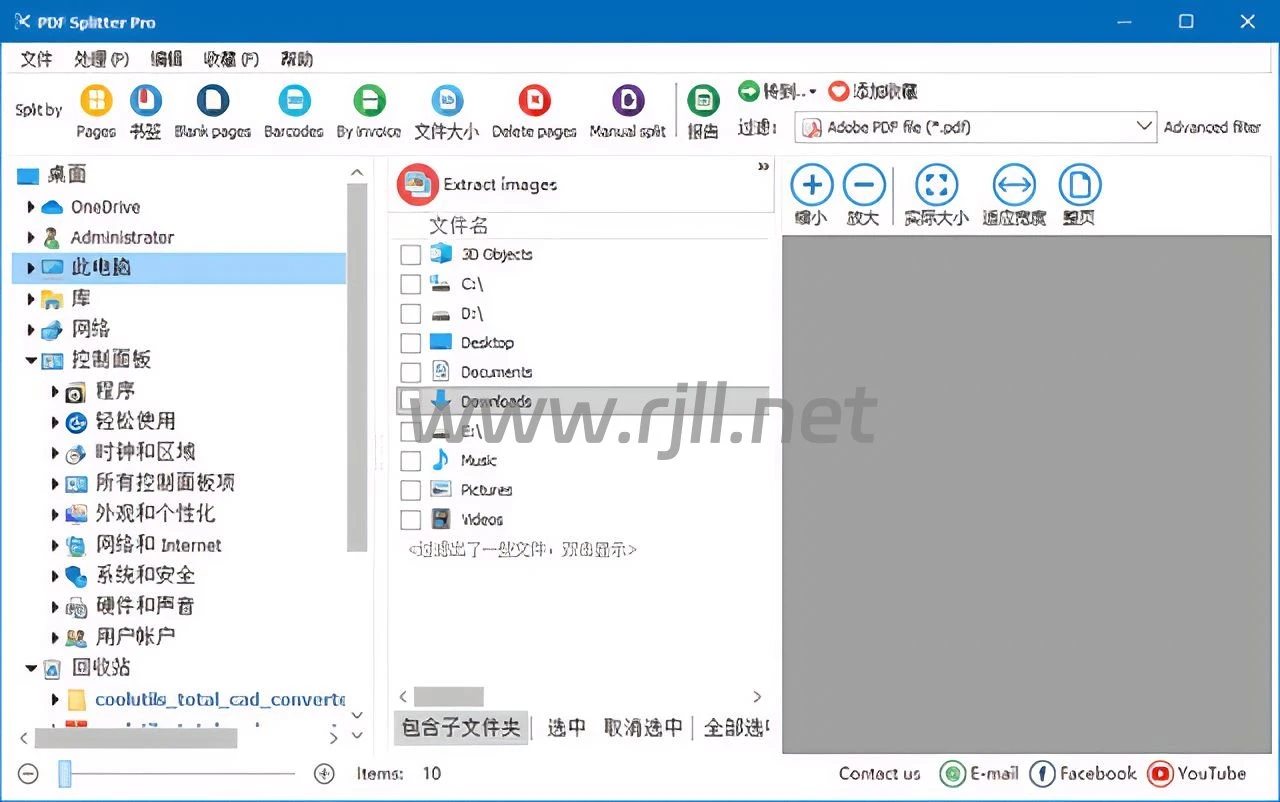The image size is (1280, 802).
Task: Choose the Barcodes split tool
Action: (293, 101)
